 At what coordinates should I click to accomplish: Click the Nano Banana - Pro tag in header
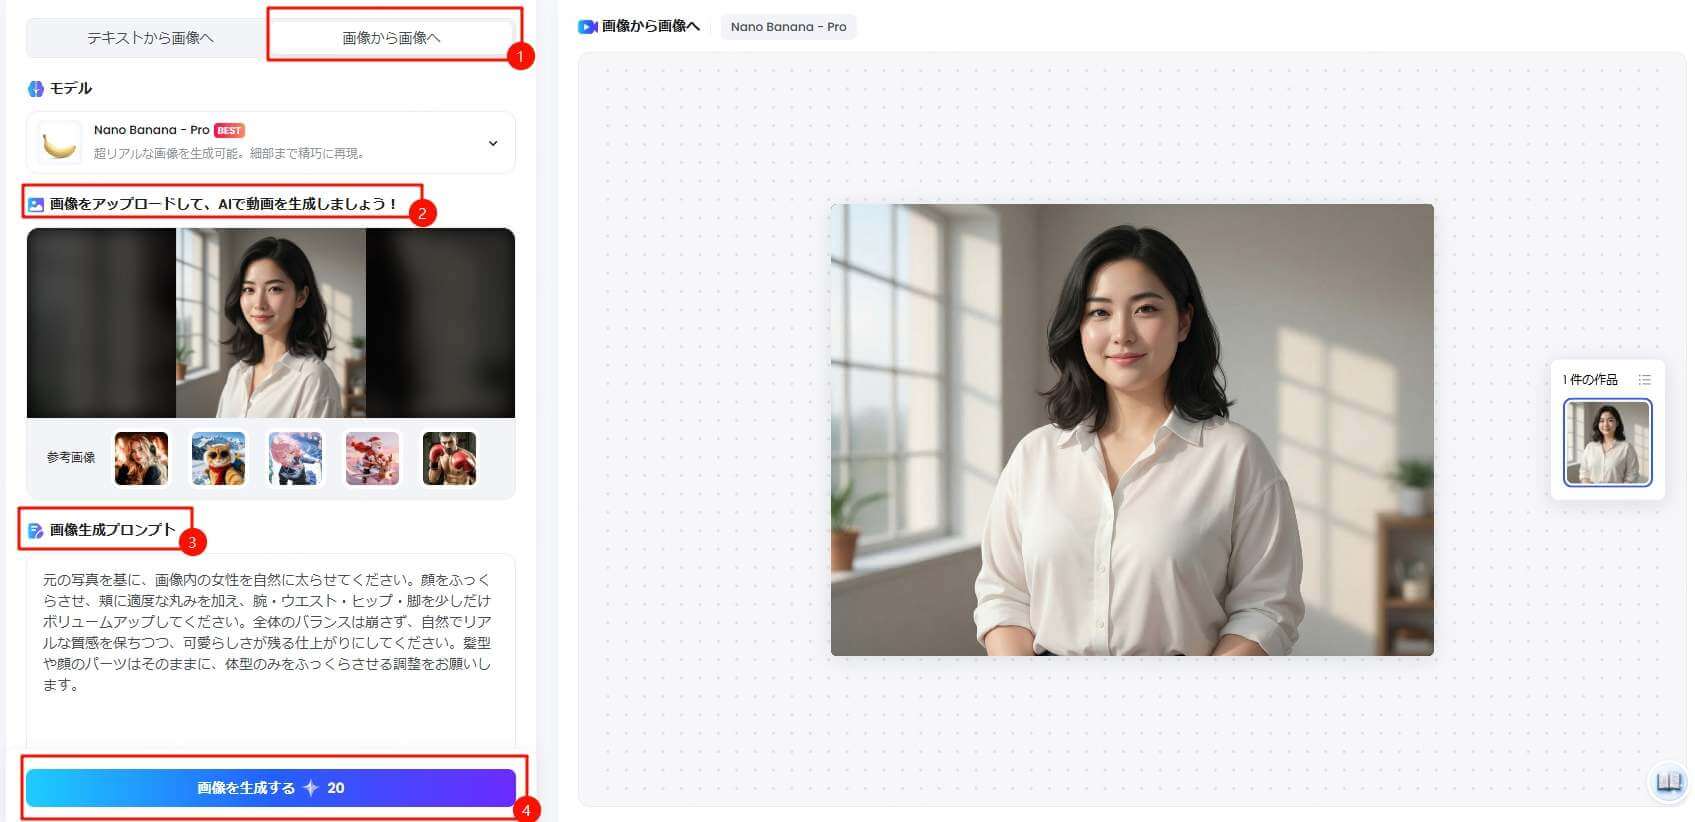click(788, 27)
